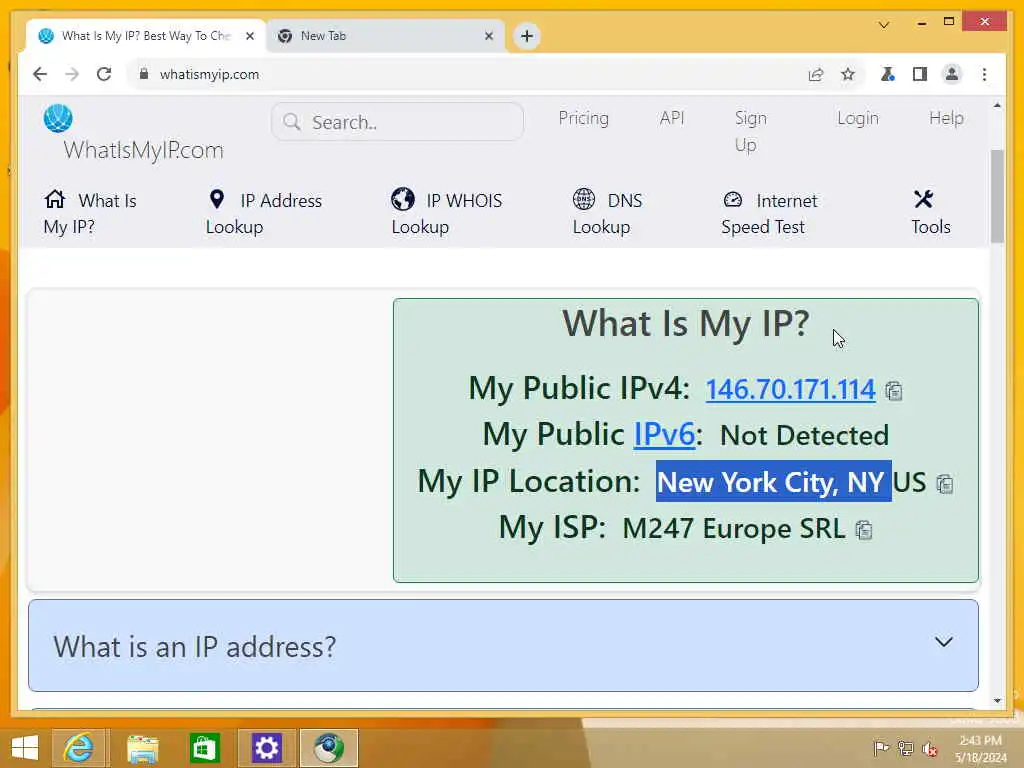Click the WhatIsMyIP.com globe logo
The height and width of the screenshot is (768, 1024).
(58, 118)
